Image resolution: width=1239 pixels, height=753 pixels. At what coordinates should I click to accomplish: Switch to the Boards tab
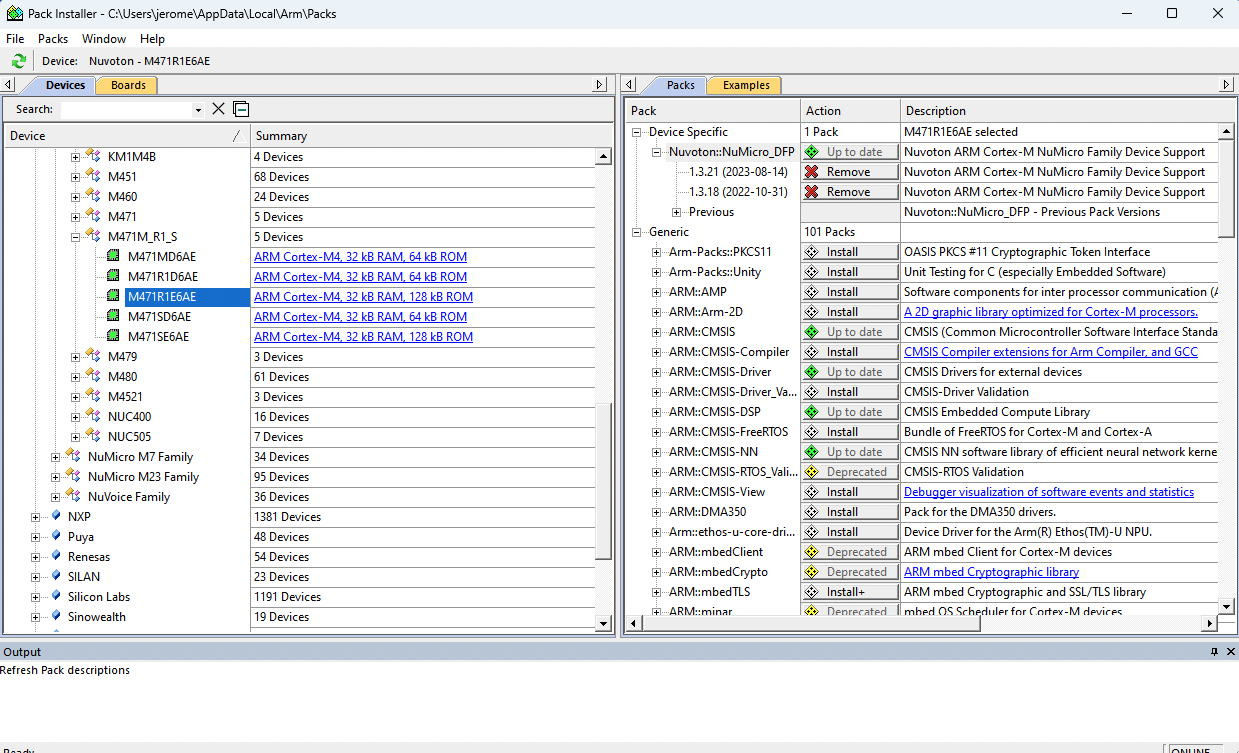[126, 85]
